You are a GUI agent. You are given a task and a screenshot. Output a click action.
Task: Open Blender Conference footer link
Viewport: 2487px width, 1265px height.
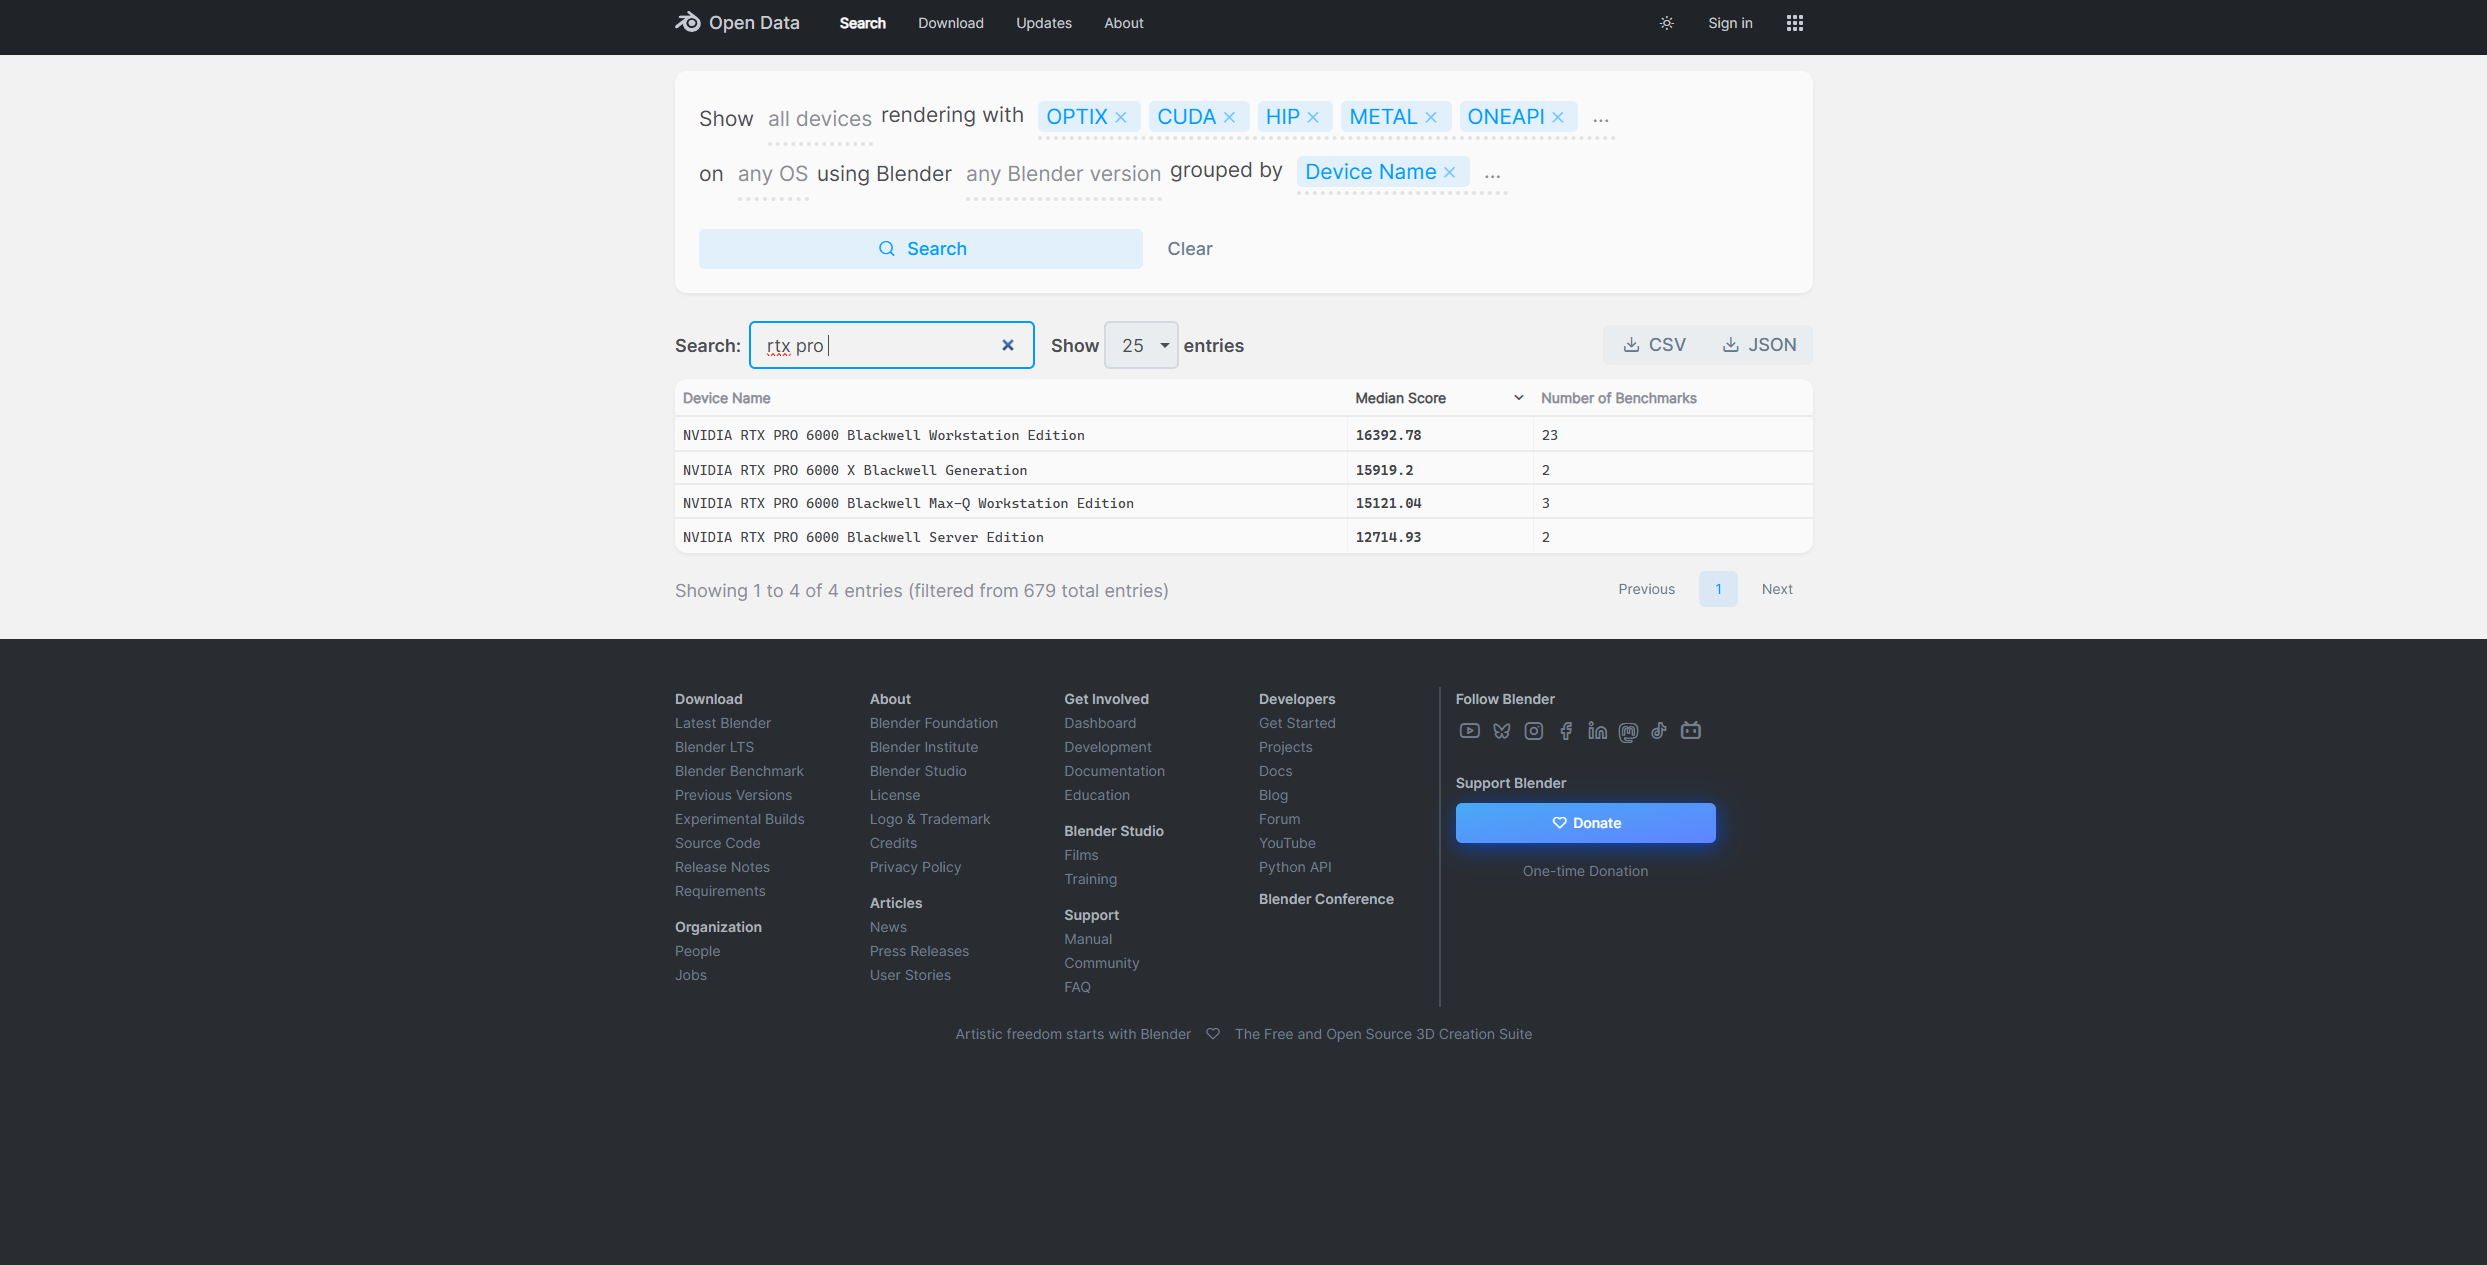coord(1326,899)
